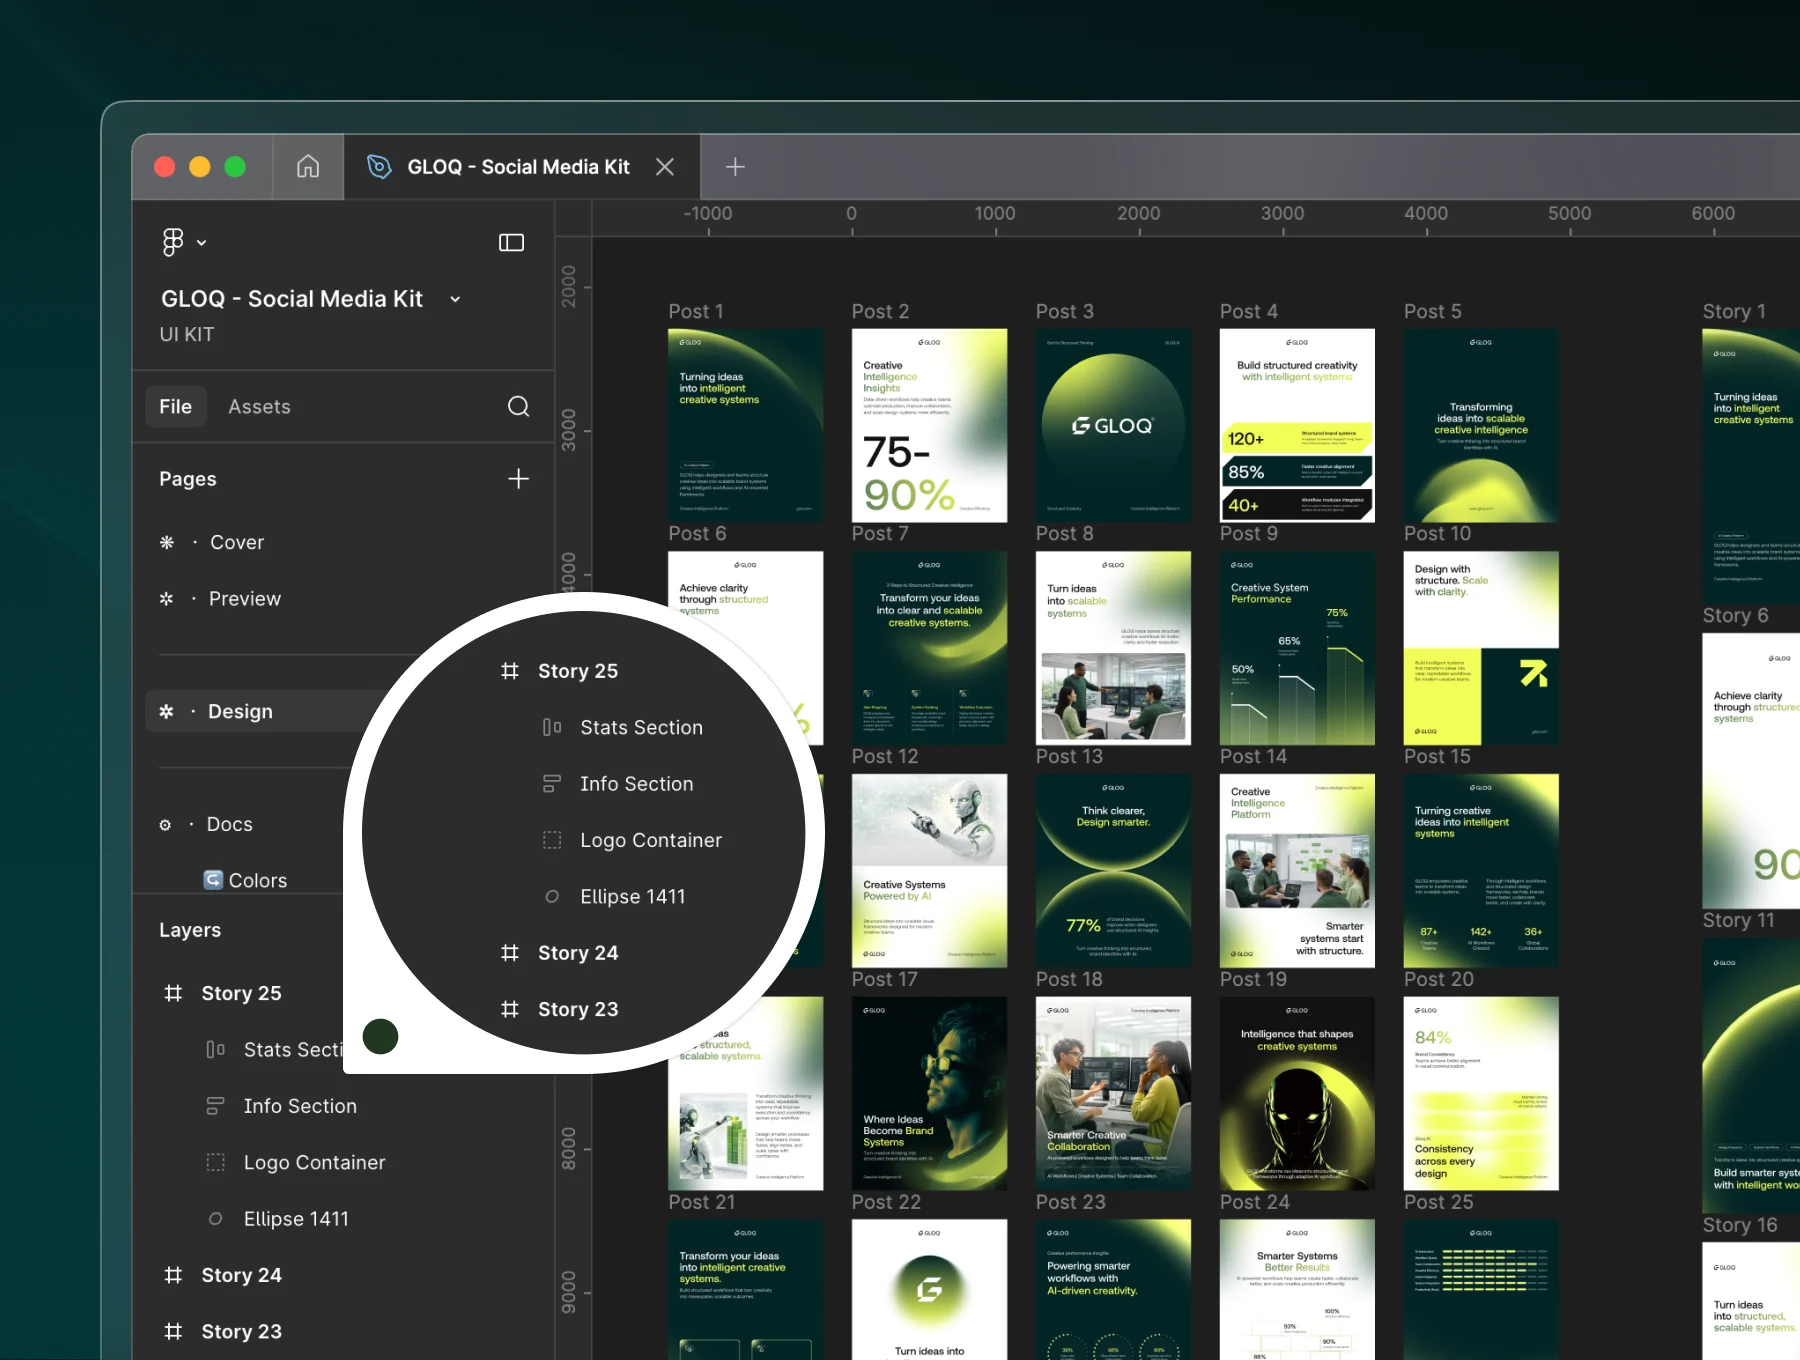Select the Design page

click(240, 711)
